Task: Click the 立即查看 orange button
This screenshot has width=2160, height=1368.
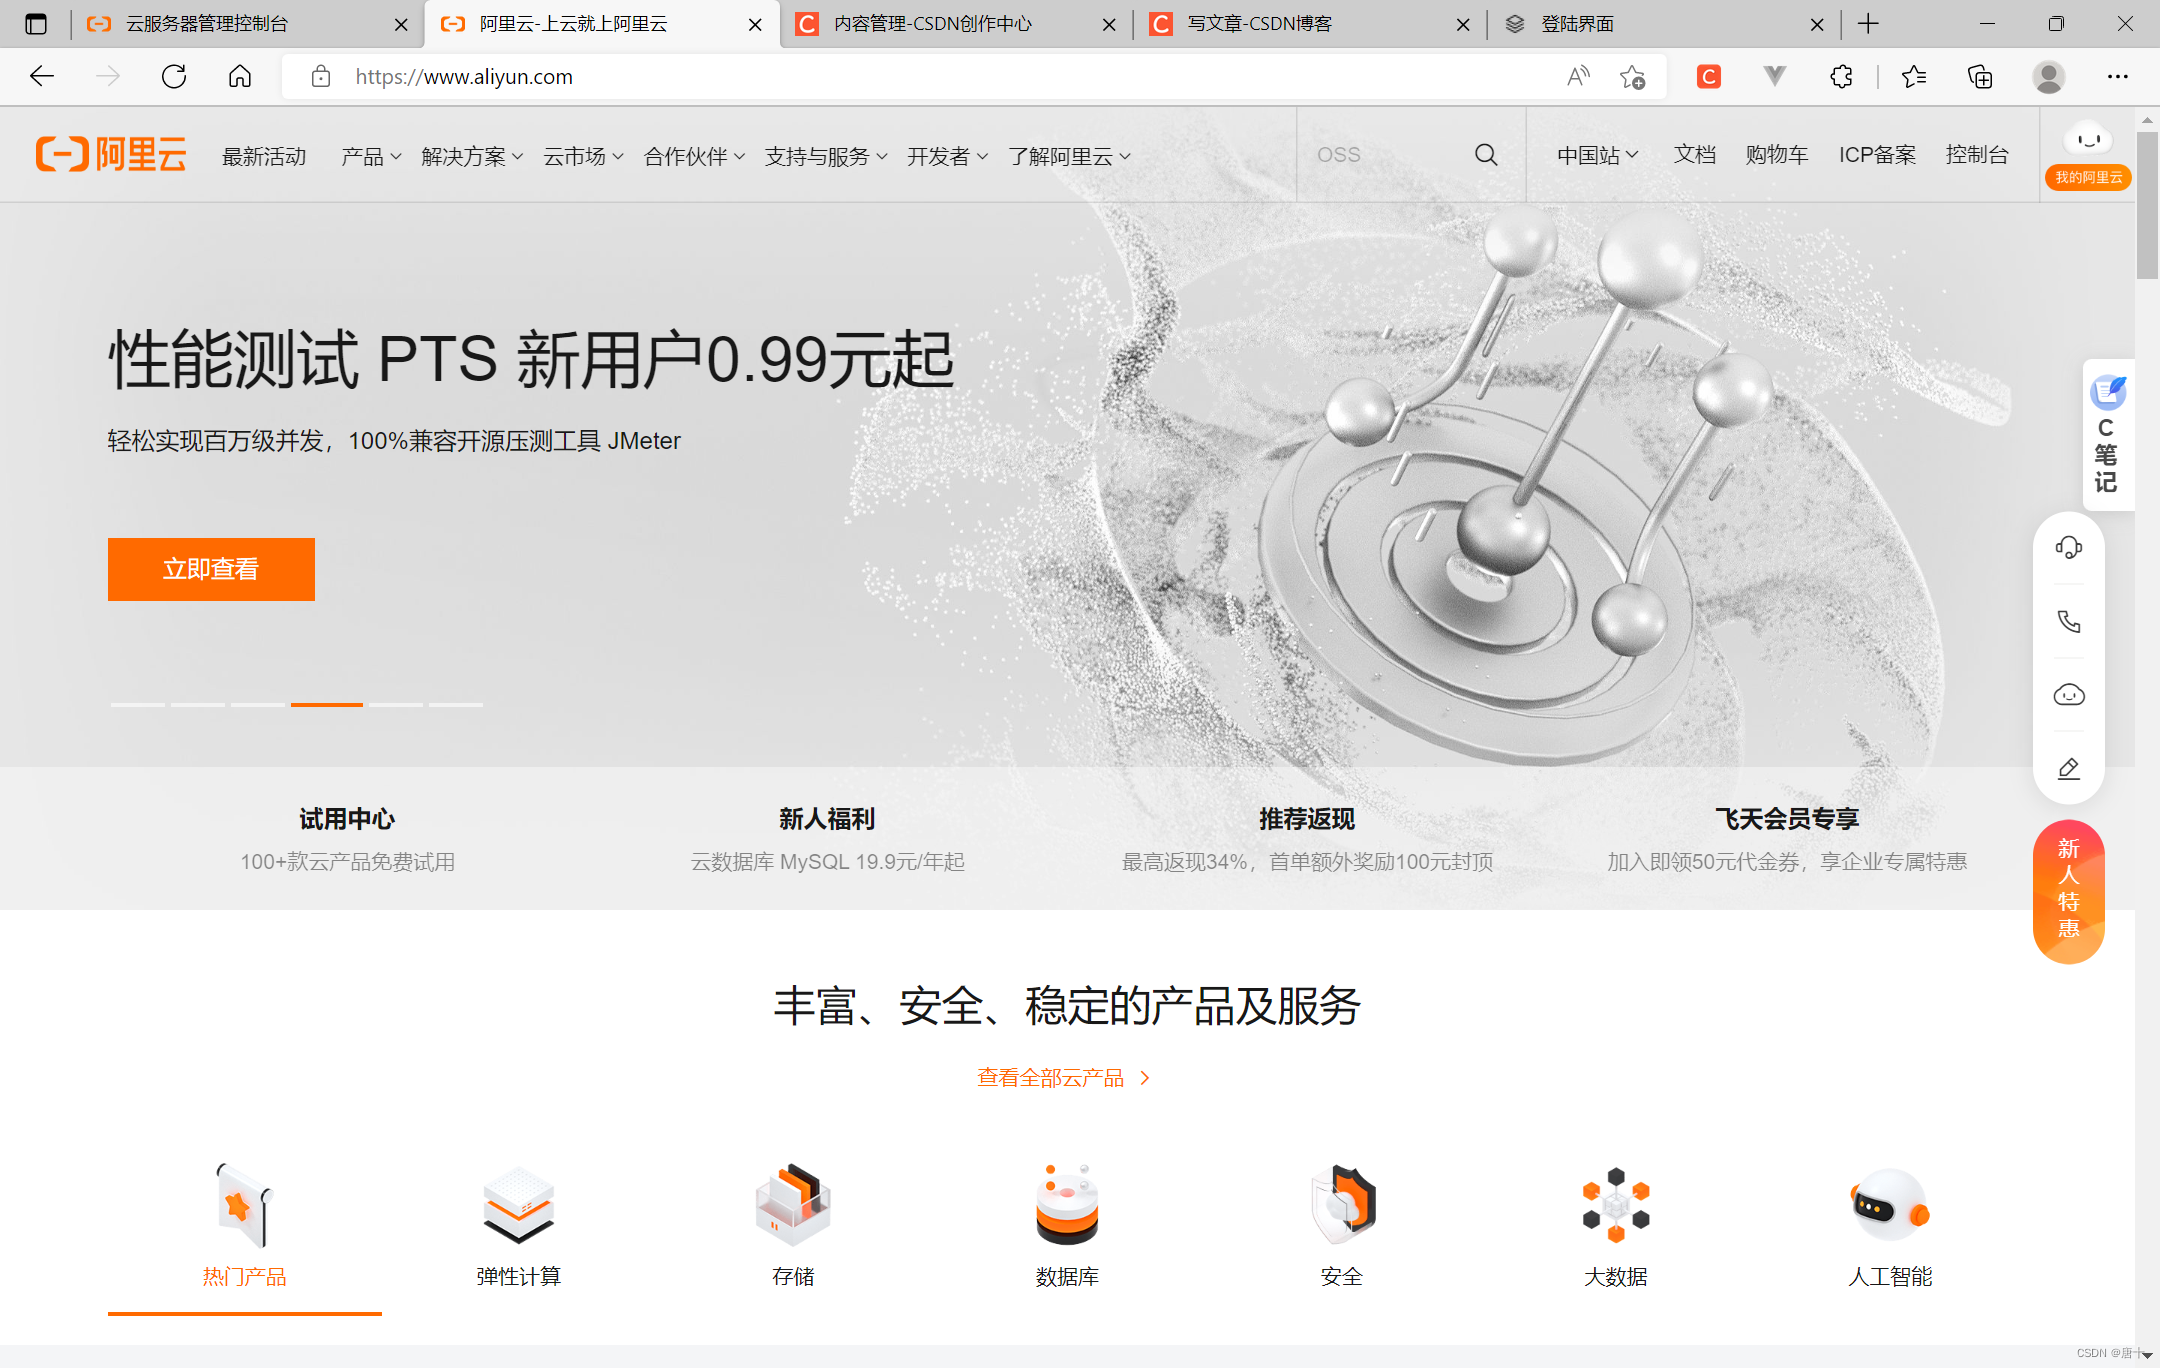Action: 211,569
